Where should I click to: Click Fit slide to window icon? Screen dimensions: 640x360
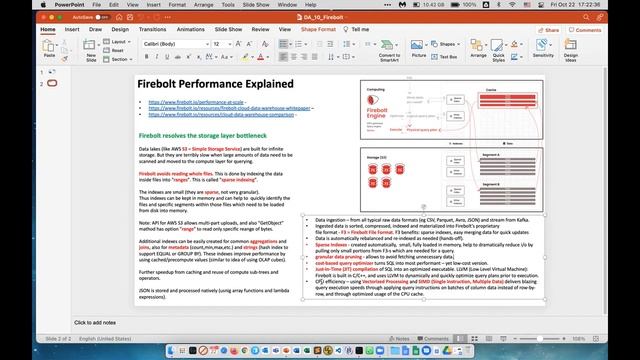[596, 339]
